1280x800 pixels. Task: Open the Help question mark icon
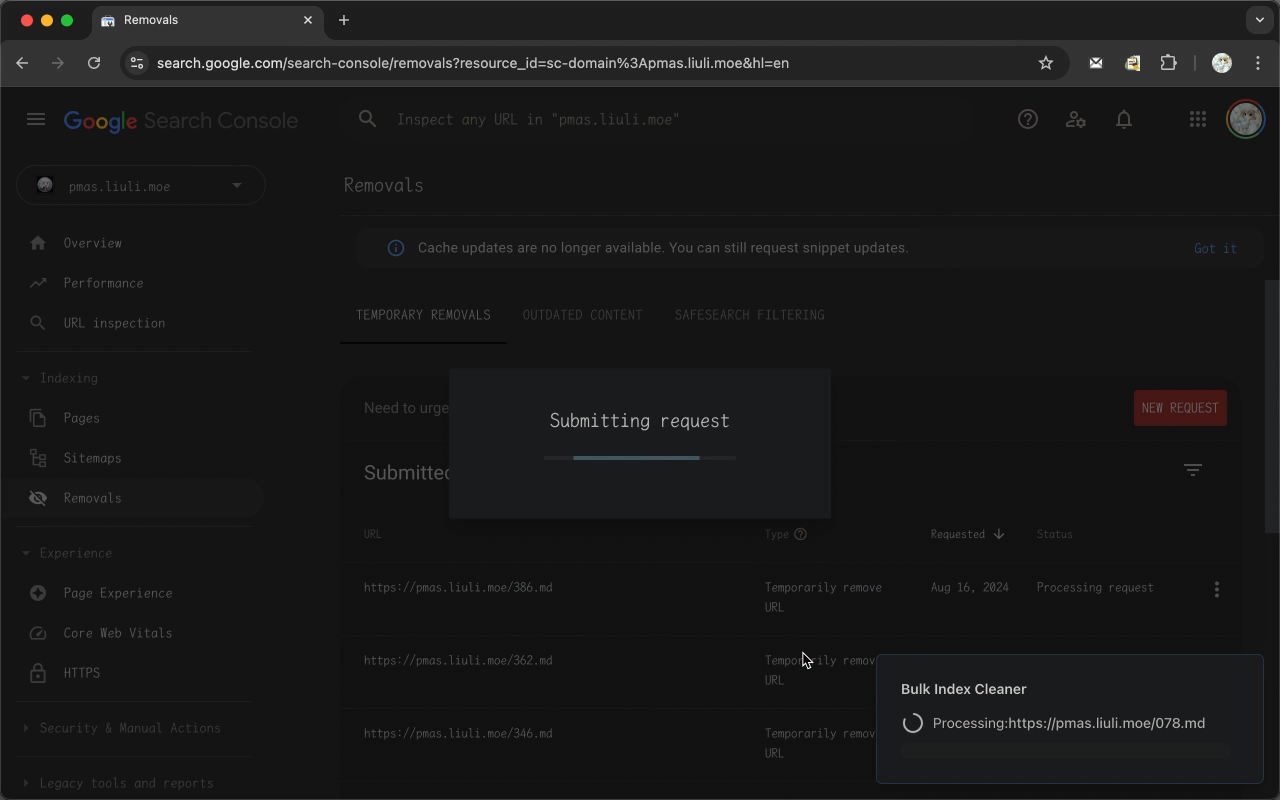tap(1028, 119)
